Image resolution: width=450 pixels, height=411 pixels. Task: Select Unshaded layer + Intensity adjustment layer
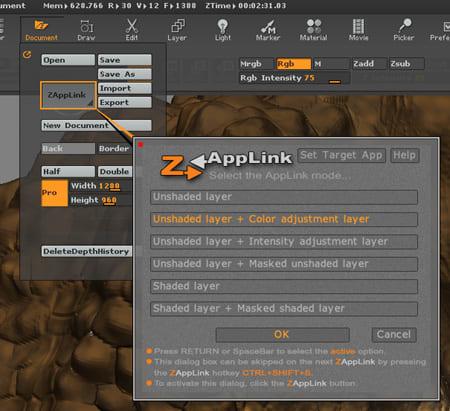pos(284,242)
